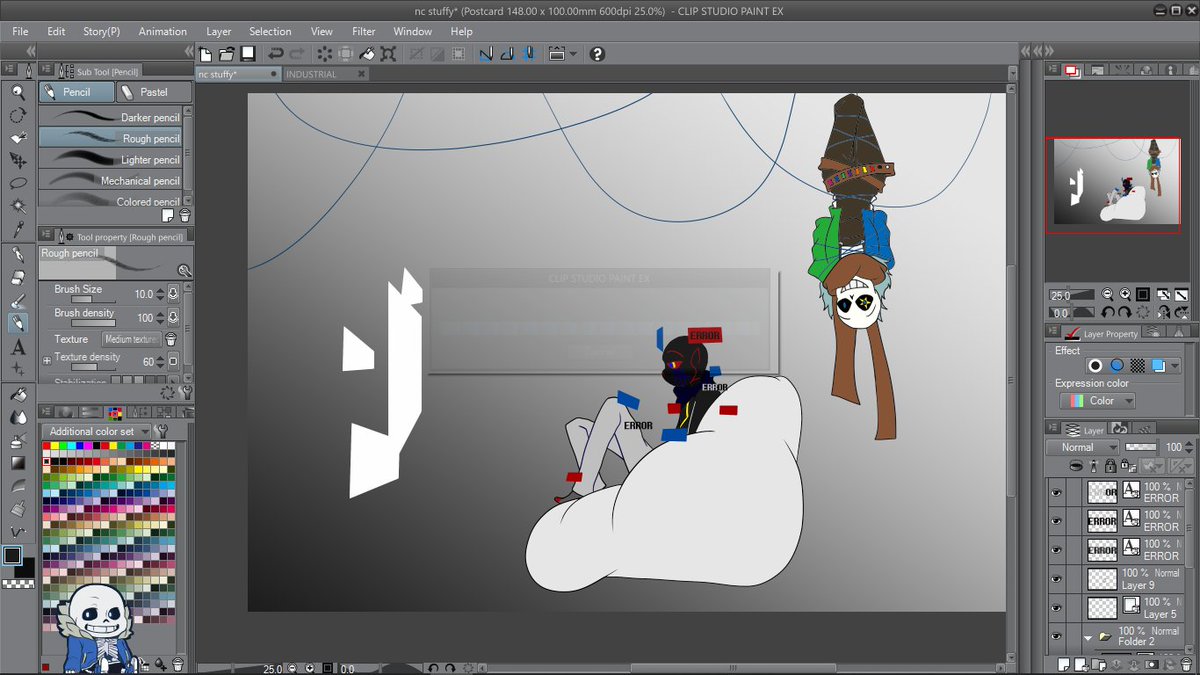This screenshot has height=675, width=1200.
Task: Select the Gradient tool
Action: click(17, 462)
